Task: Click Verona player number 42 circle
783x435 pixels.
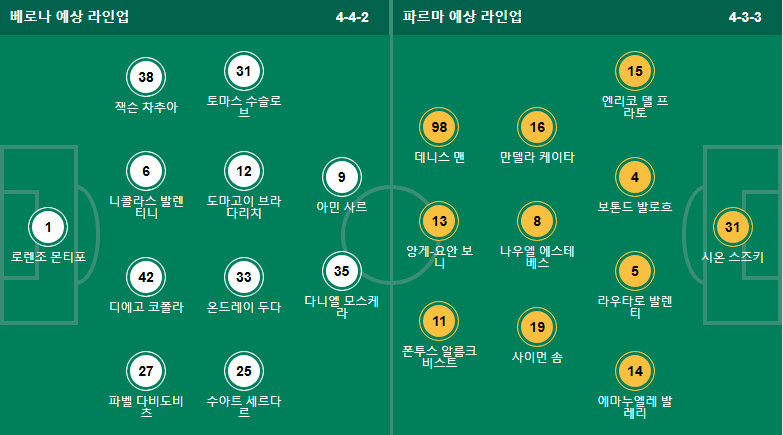Action: click(x=146, y=277)
